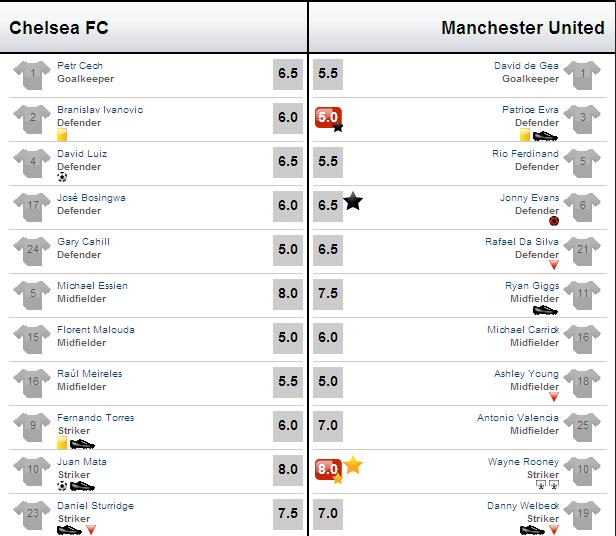Click the Manchester United team header
616x536 pixels.
click(523, 28)
